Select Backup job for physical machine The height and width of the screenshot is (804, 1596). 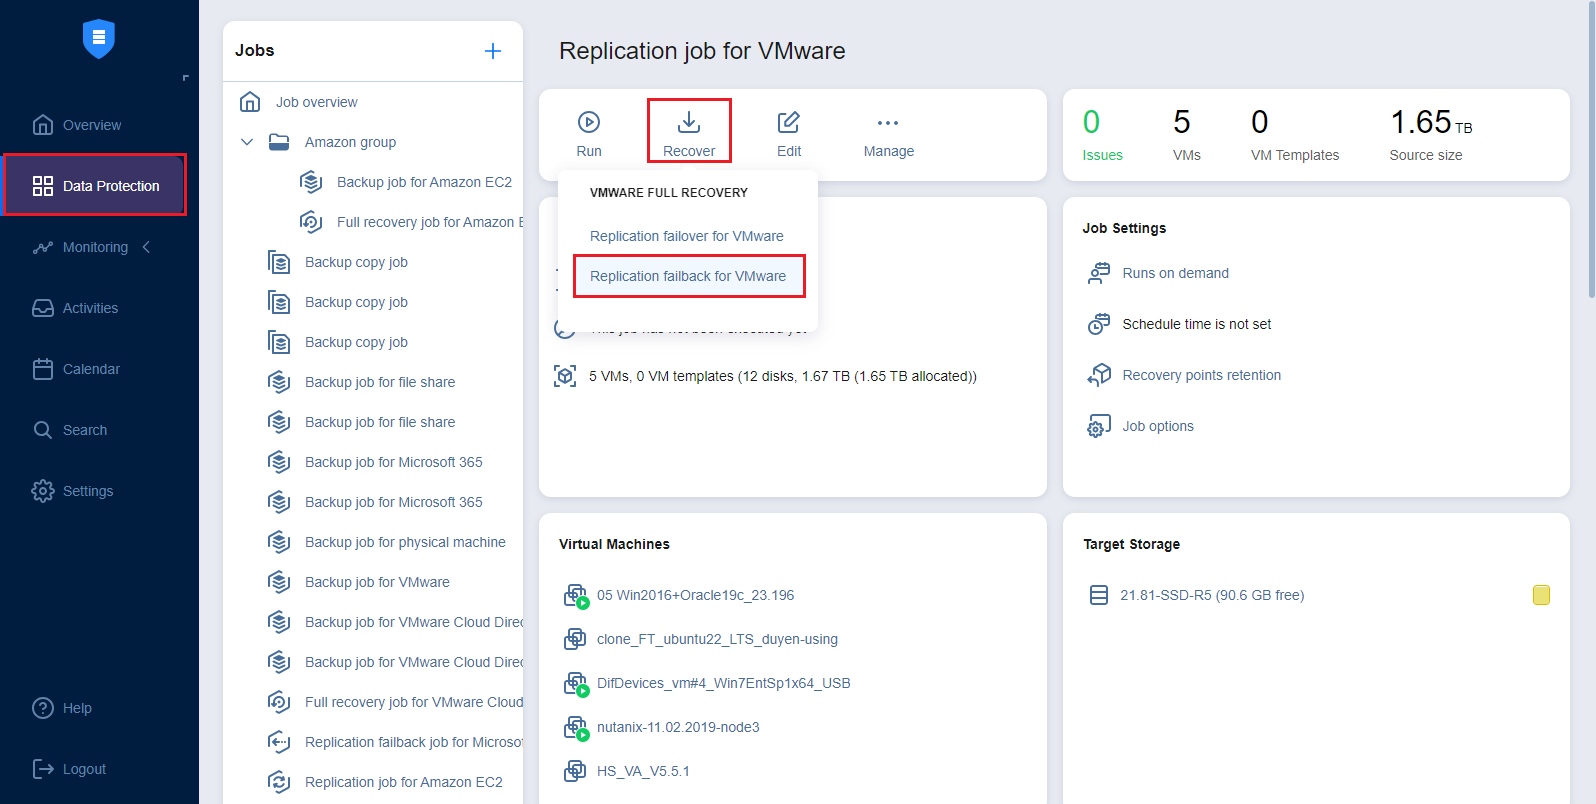pos(405,542)
